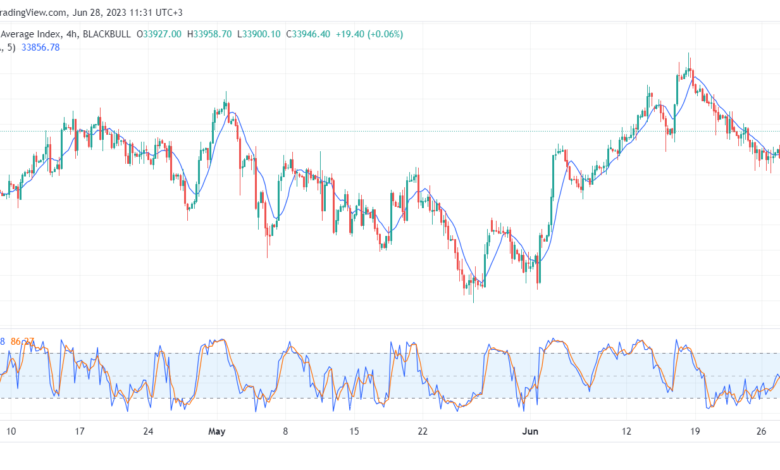Click the TradingView.com date stamp header

tap(92, 12)
